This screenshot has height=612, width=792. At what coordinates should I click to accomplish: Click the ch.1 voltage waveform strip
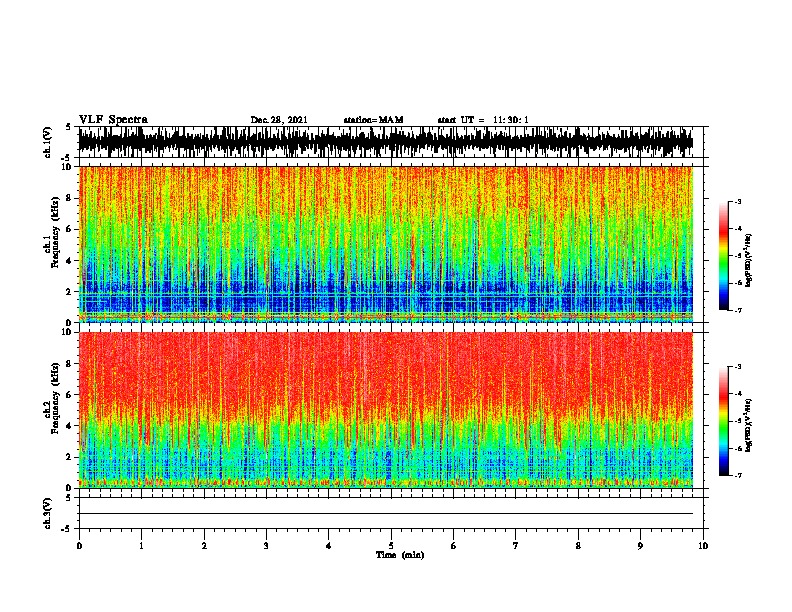click(386, 142)
